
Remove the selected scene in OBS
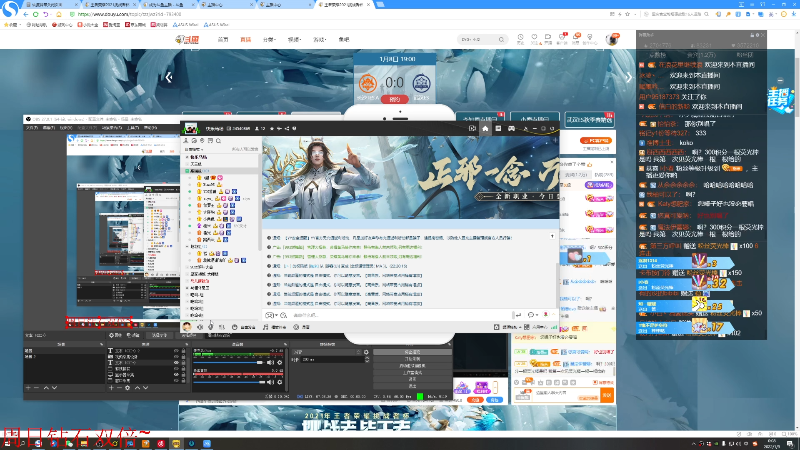(x=36, y=388)
